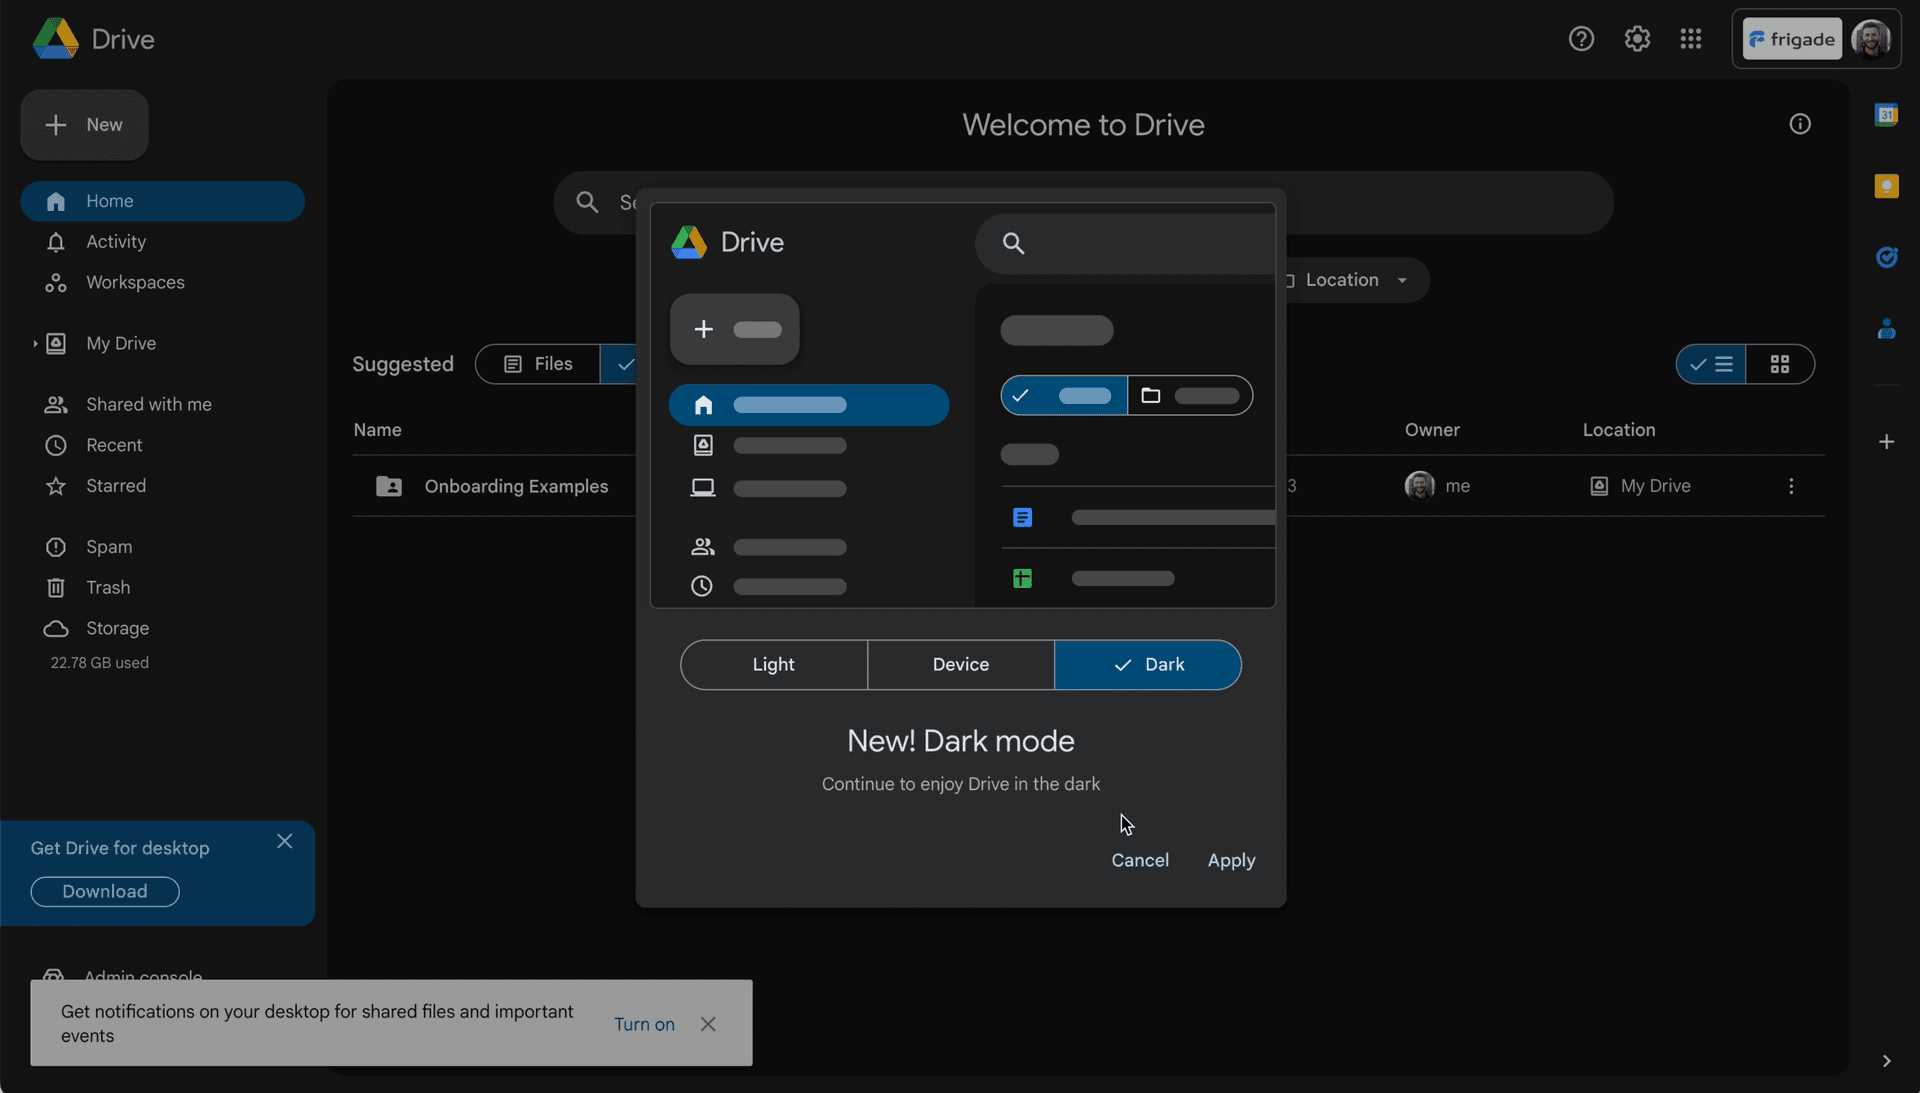Click Cancel in the dark mode dialog
Image resolution: width=1920 pixels, height=1093 pixels.
coord(1140,861)
